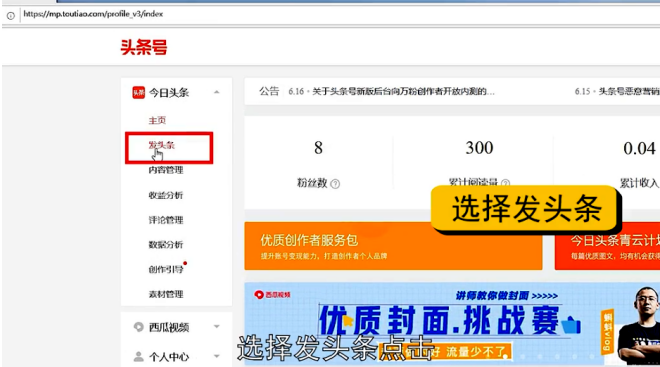The width and height of the screenshot is (660, 367).
Task: Click the fan count value 8
Action: tap(318, 148)
